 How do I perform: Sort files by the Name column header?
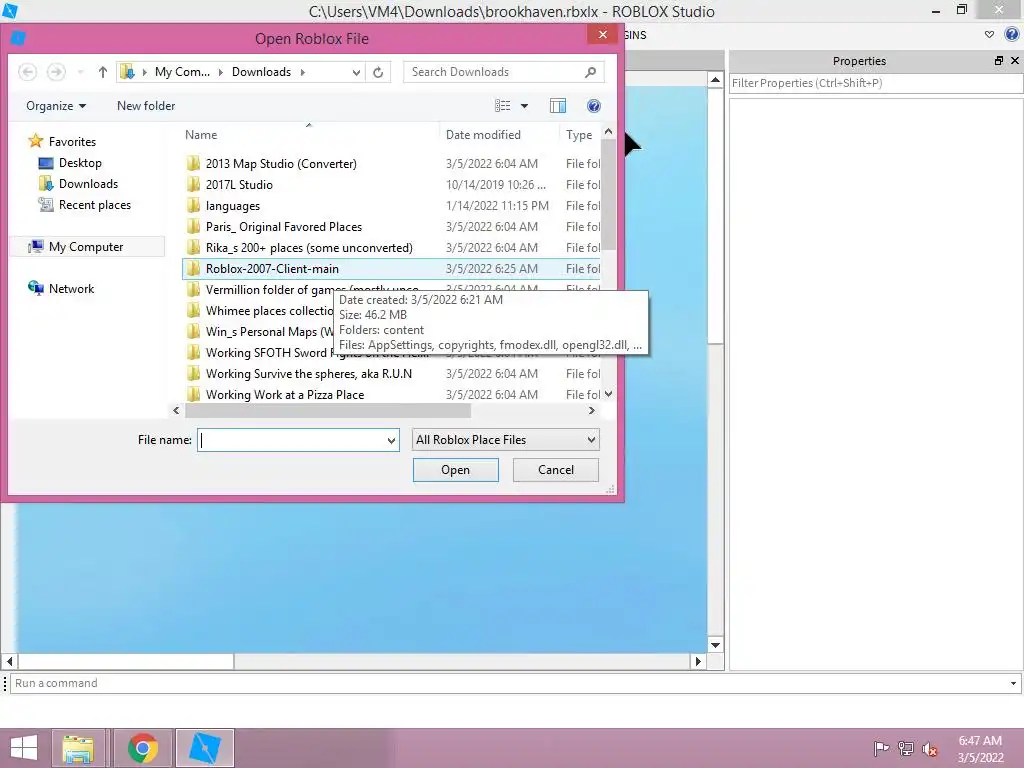pyautogui.click(x=201, y=135)
